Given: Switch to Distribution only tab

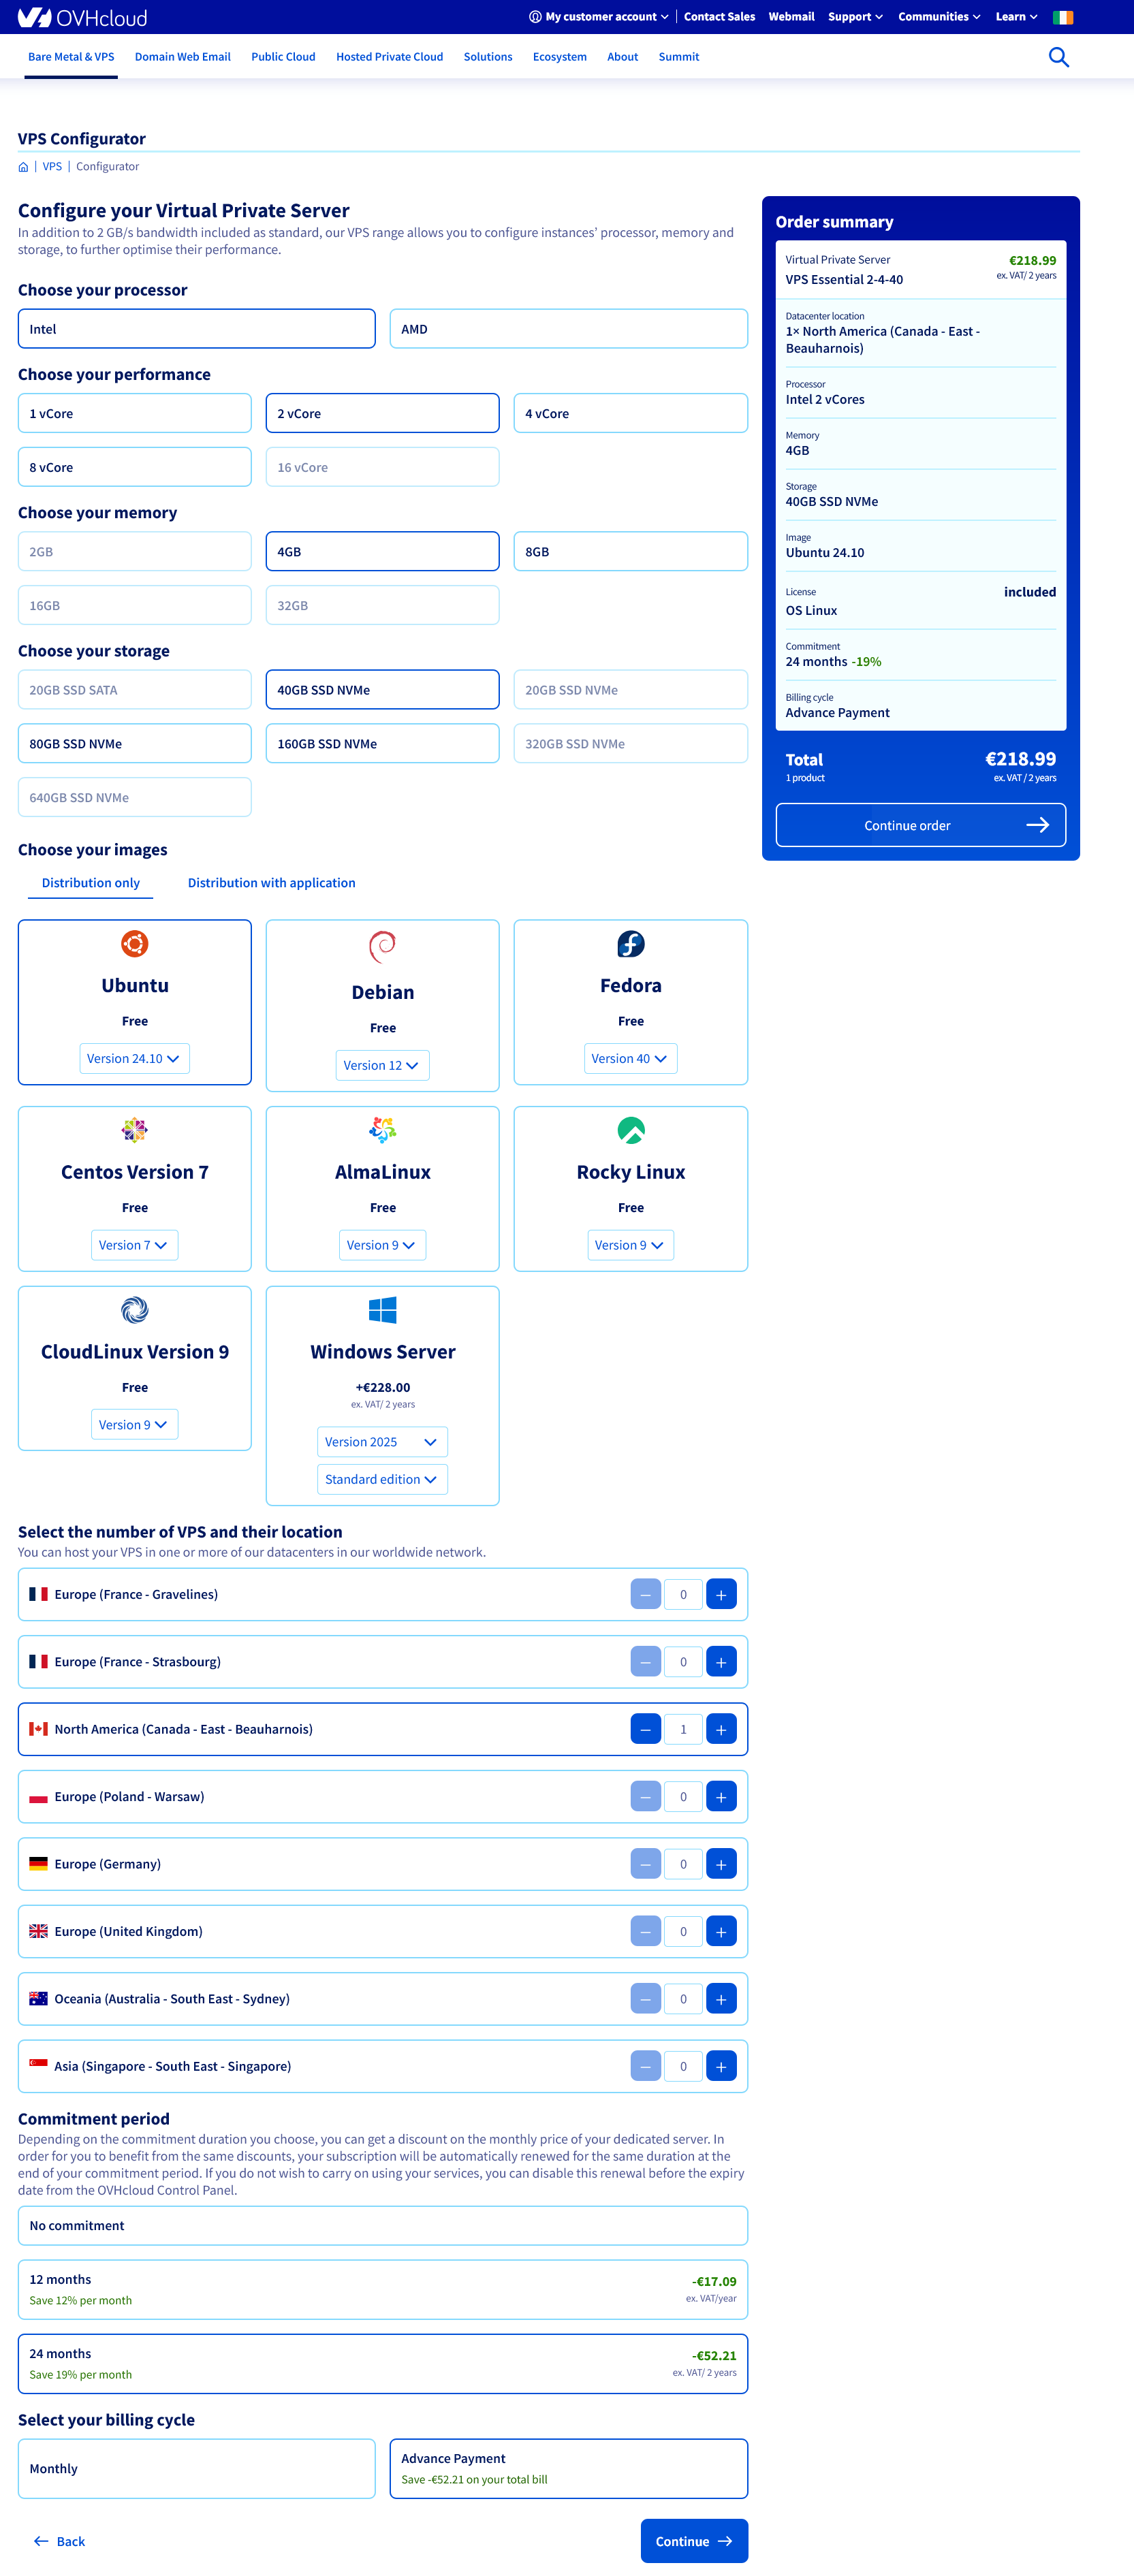Looking at the screenshot, I should click(x=91, y=883).
